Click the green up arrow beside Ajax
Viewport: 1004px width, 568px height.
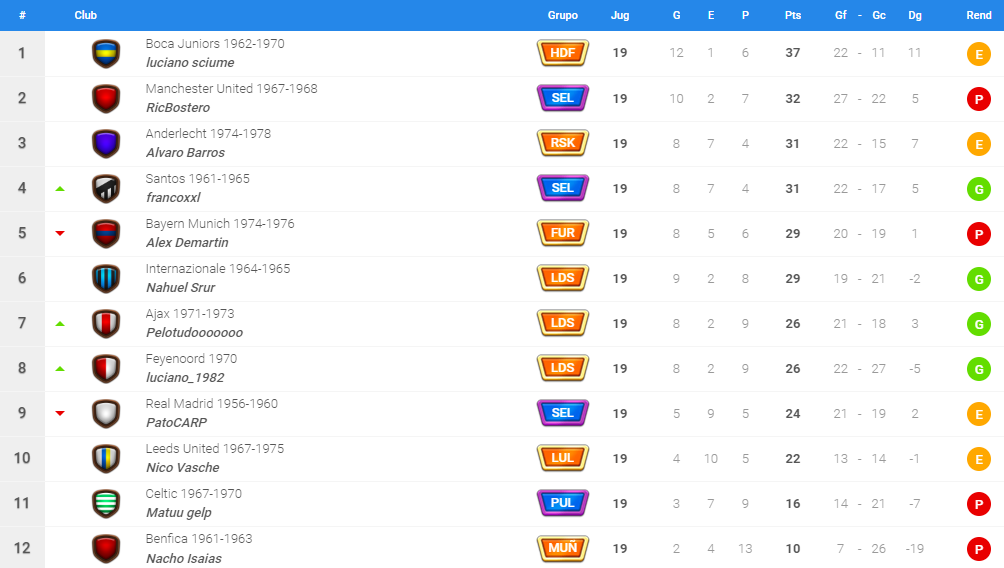pyautogui.click(x=60, y=324)
